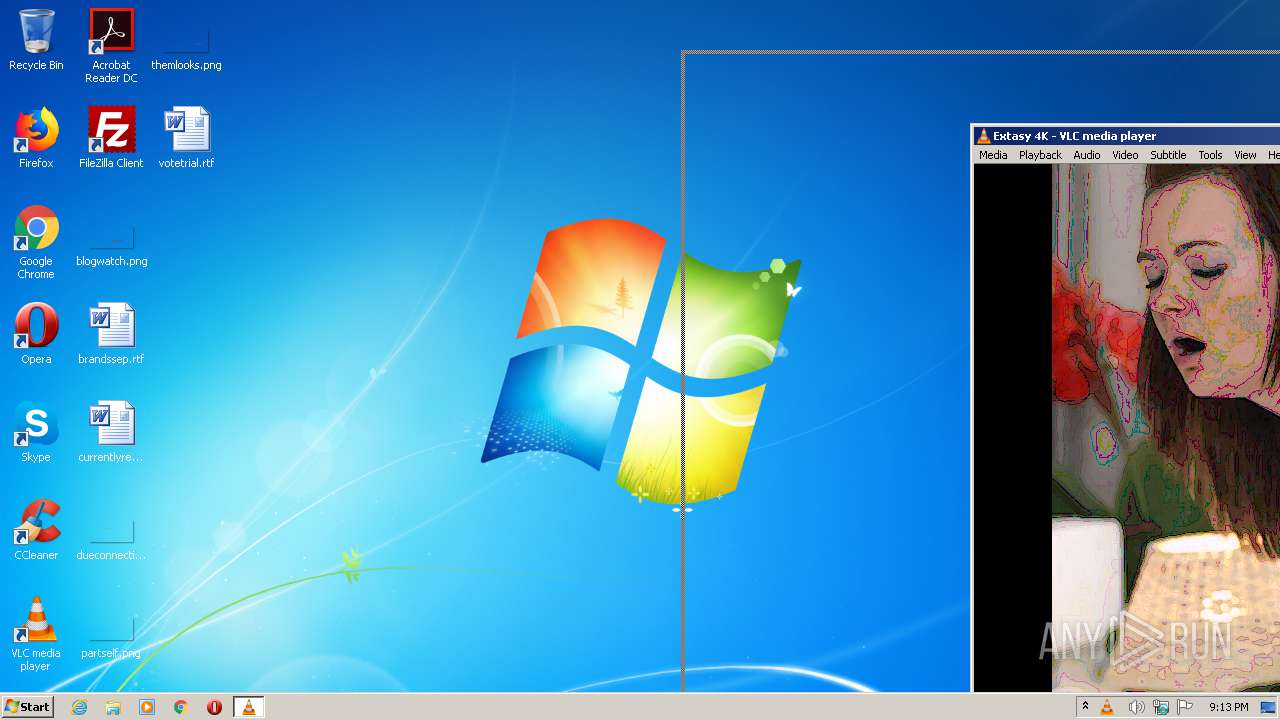Screen dimensions: 1280x720
Task: Open VLC Video menu
Action: pos(1125,155)
